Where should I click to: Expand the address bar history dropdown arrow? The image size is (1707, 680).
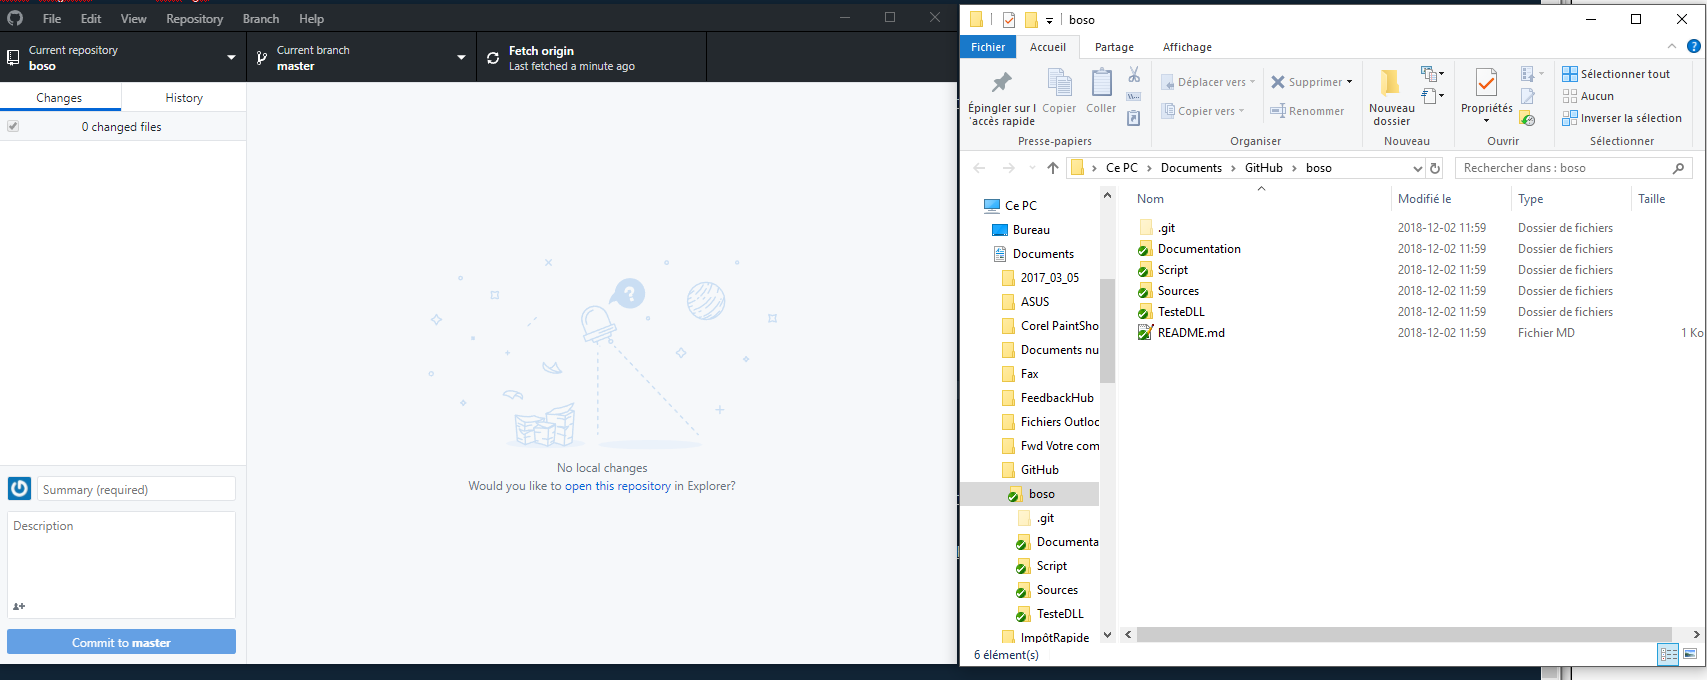1417,168
